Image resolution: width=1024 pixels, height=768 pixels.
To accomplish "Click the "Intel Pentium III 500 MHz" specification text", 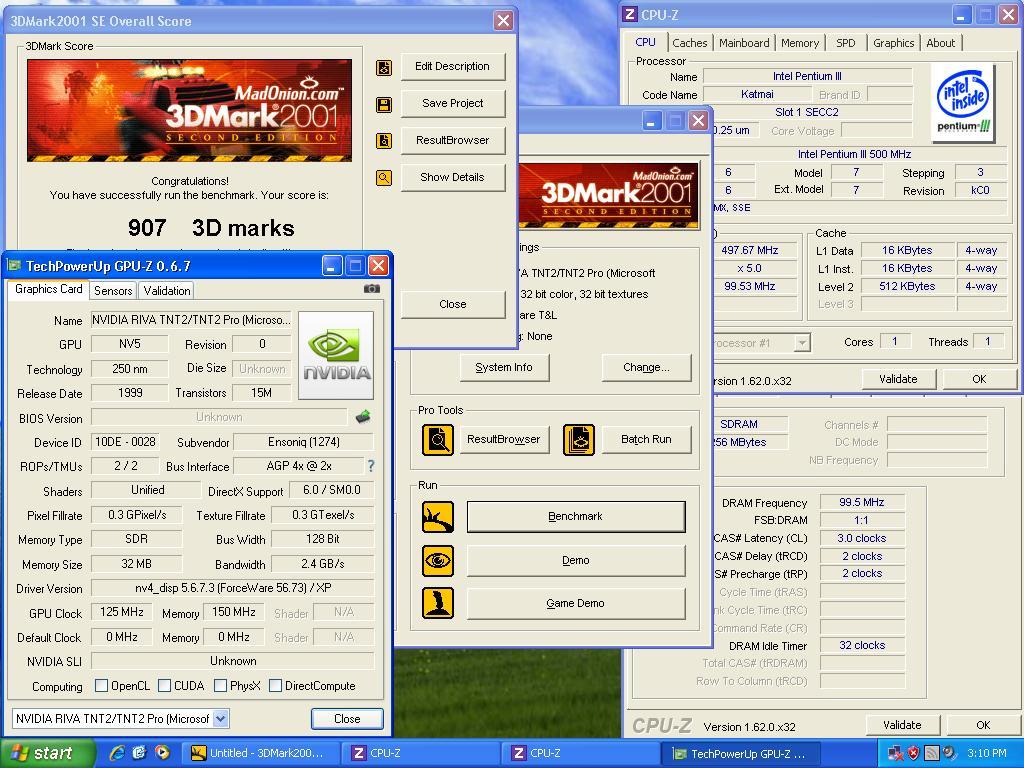I will [x=854, y=154].
